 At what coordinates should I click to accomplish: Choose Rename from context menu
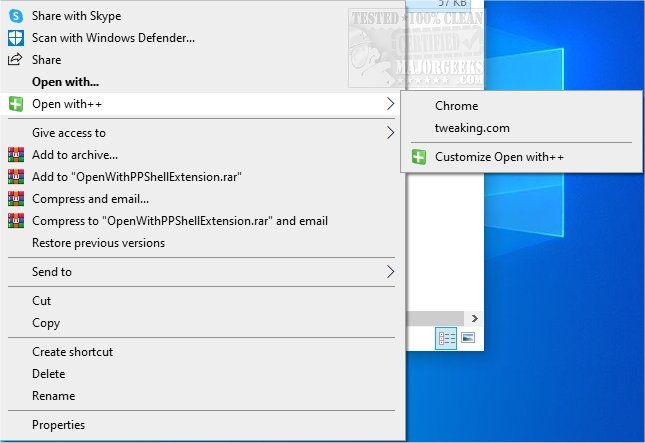point(202,396)
